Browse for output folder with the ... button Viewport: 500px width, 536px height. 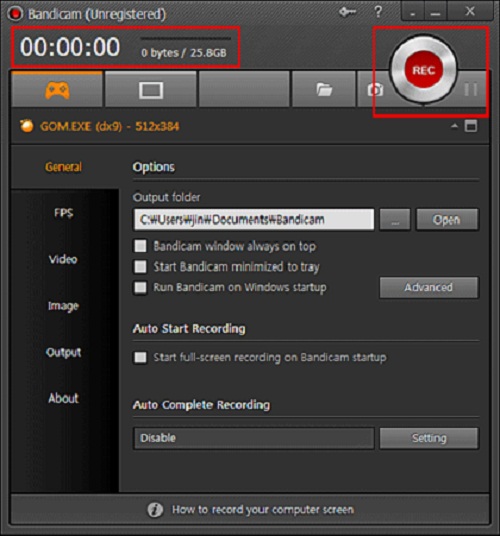[x=395, y=219]
